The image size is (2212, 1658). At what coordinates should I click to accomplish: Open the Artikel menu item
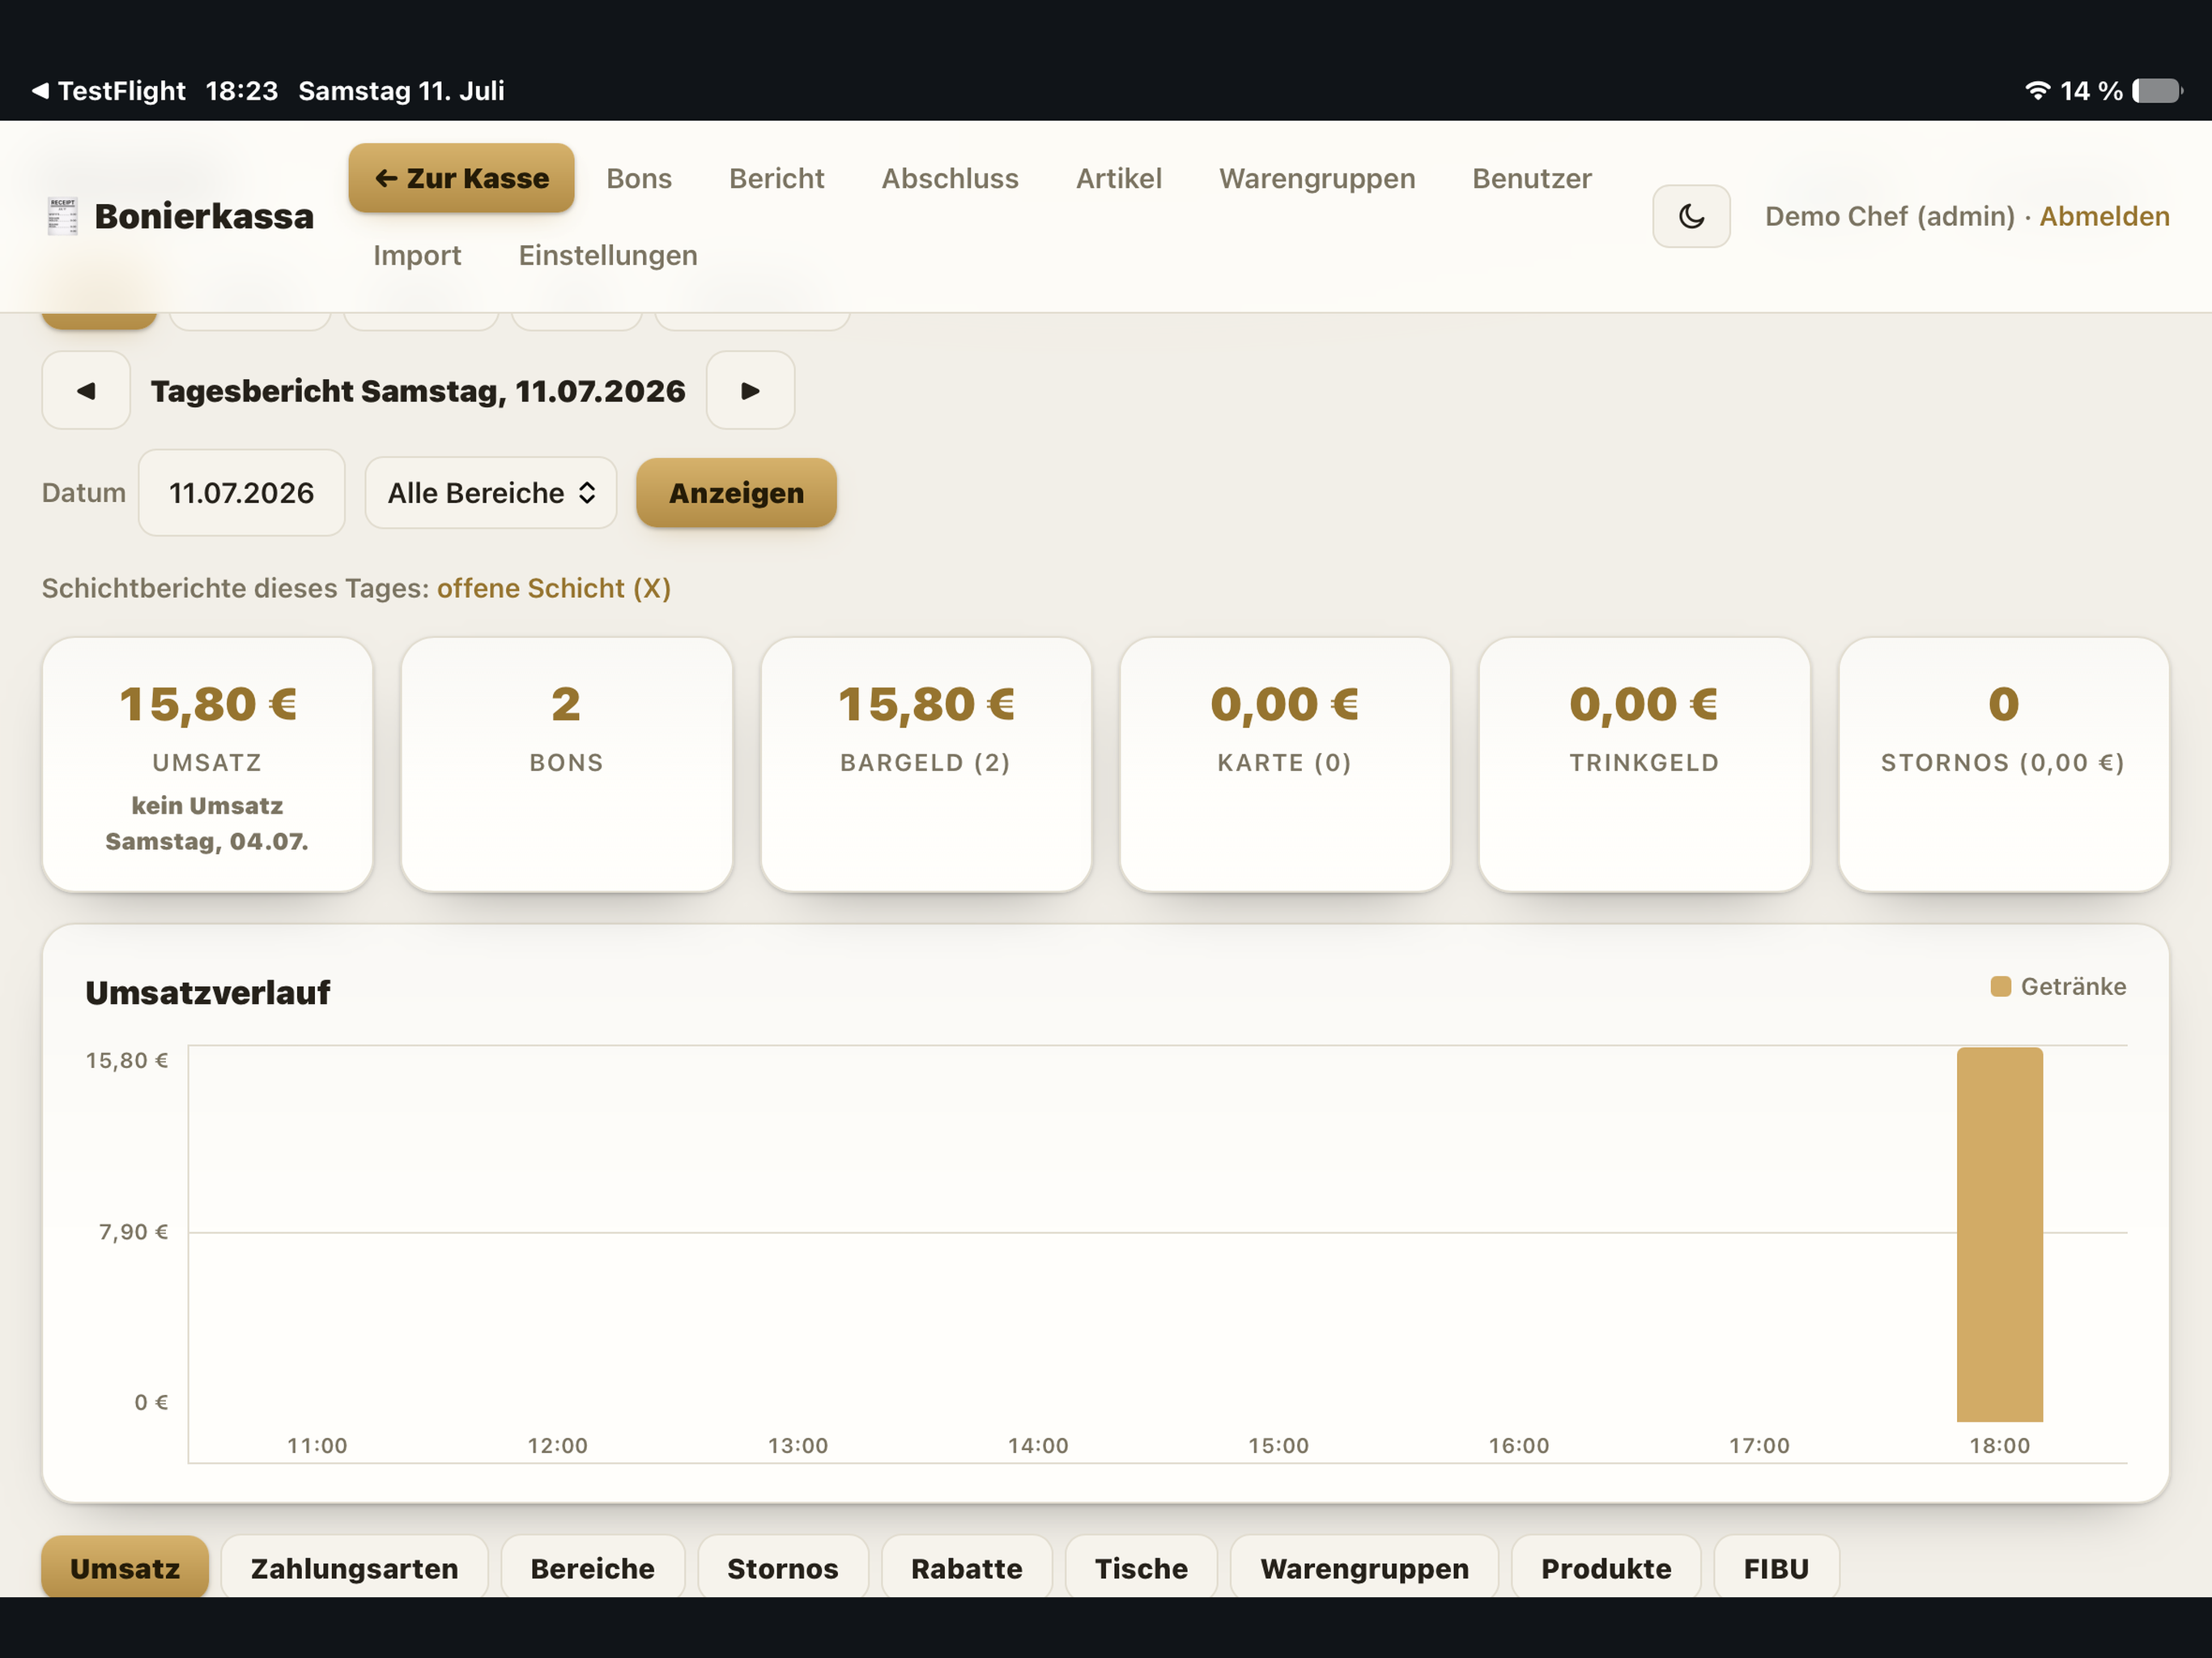tap(1118, 178)
